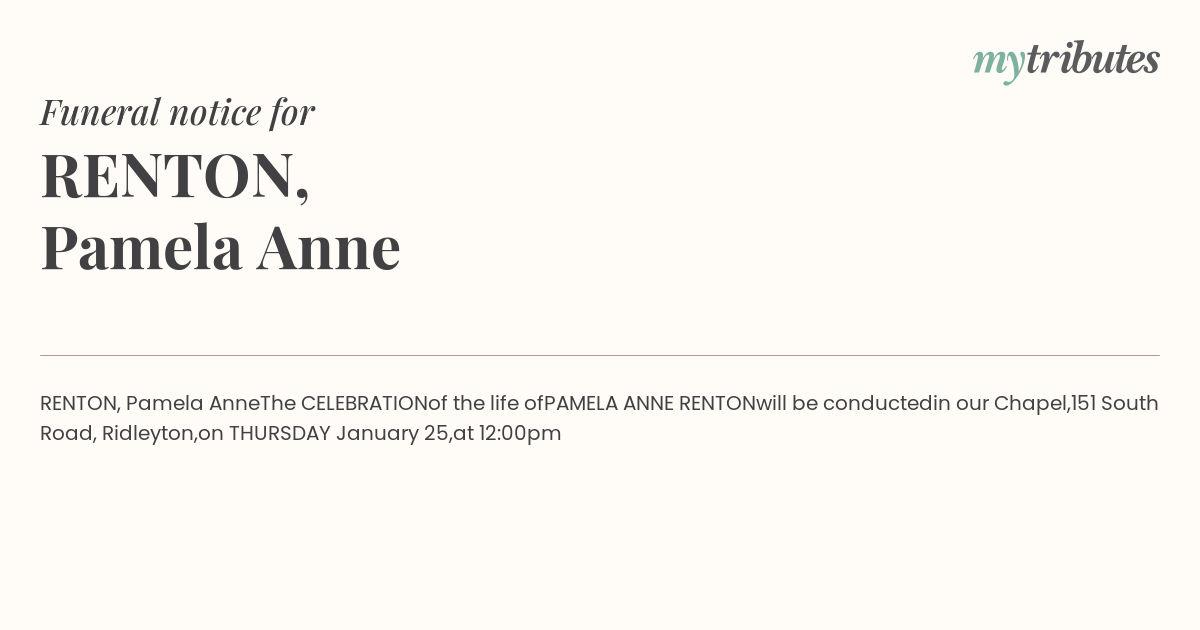
Task: Click the word "CELEBRATION" in the notice
Action: point(364,403)
